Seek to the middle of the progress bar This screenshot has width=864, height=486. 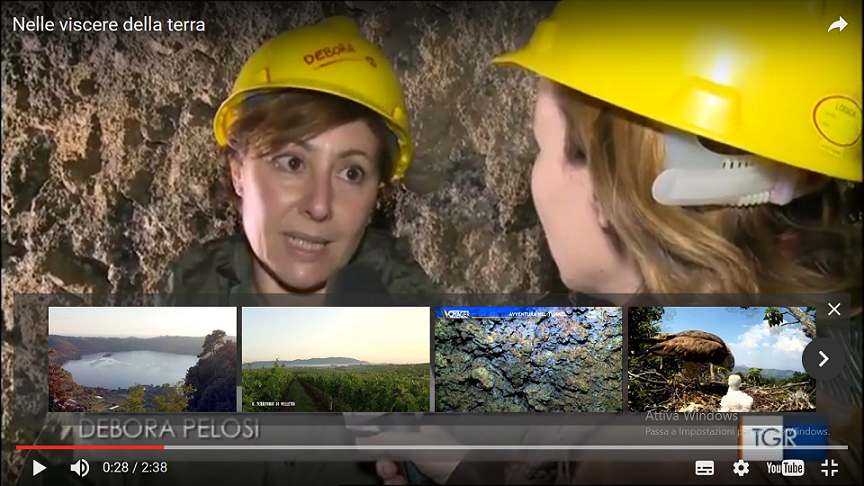pyautogui.click(x=432, y=447)
